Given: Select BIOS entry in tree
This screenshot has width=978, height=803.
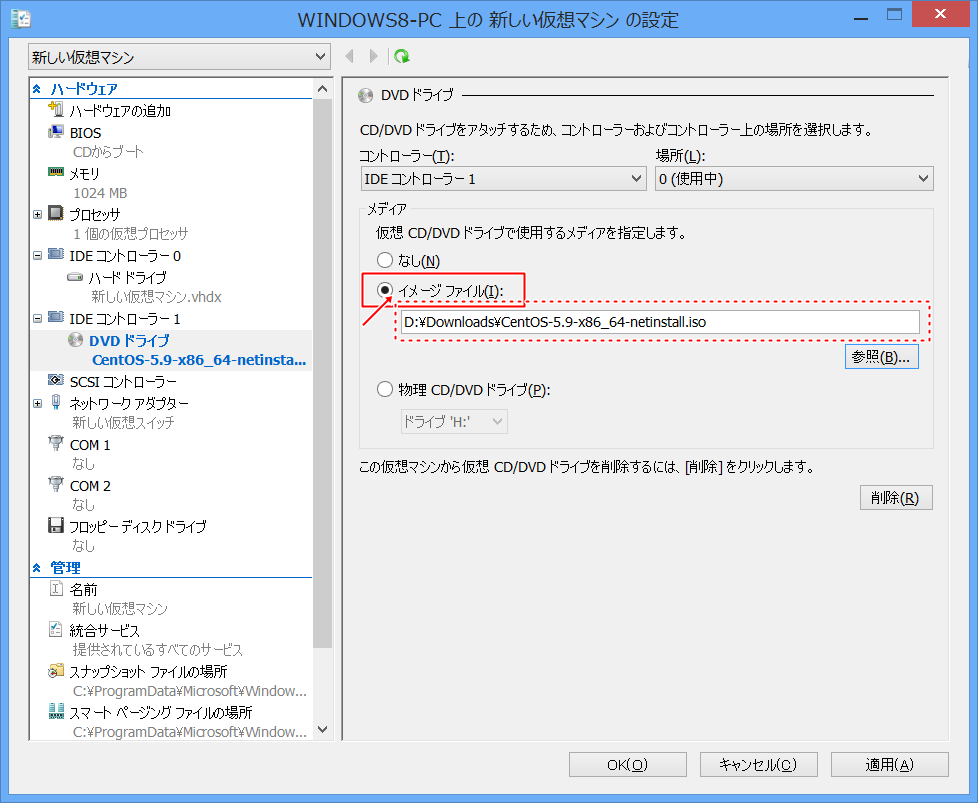Looking at the screenshot, I should tap(85, 133).
